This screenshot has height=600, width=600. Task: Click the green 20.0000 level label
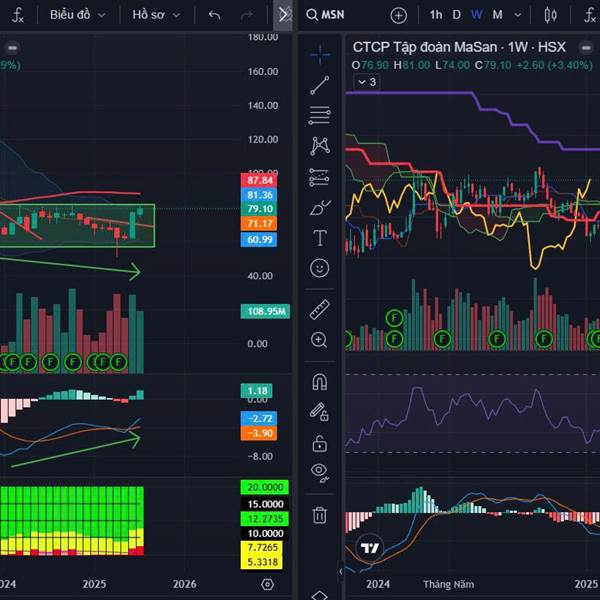265,487
